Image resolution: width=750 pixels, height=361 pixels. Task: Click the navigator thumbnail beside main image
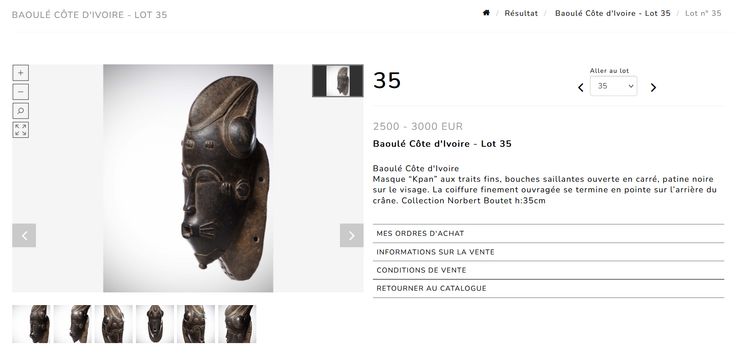point(338,81)
